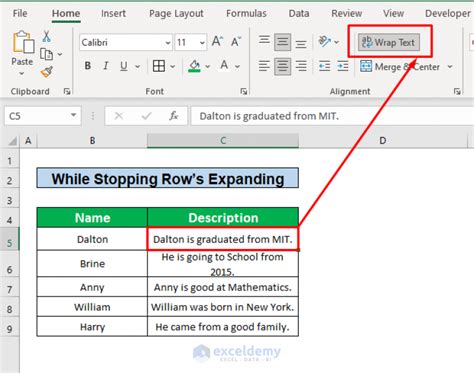Open Alignment group dialog launcher

click(457, 91)
